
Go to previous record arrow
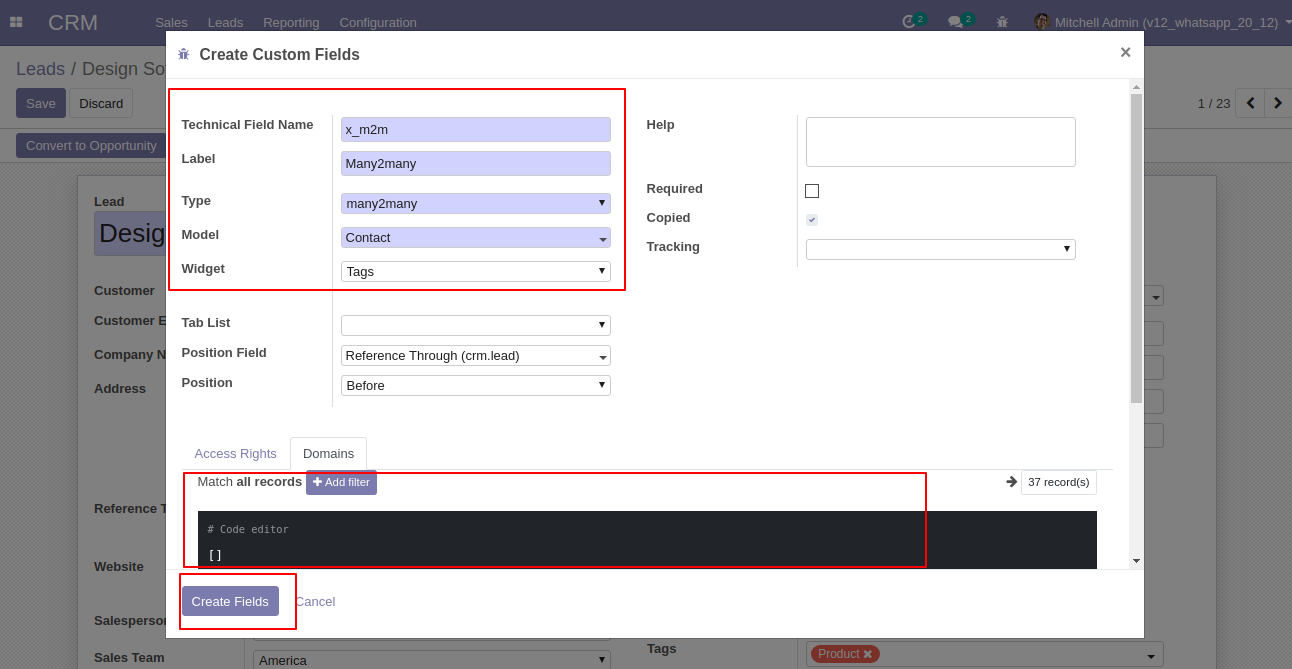coord(1250,103)
